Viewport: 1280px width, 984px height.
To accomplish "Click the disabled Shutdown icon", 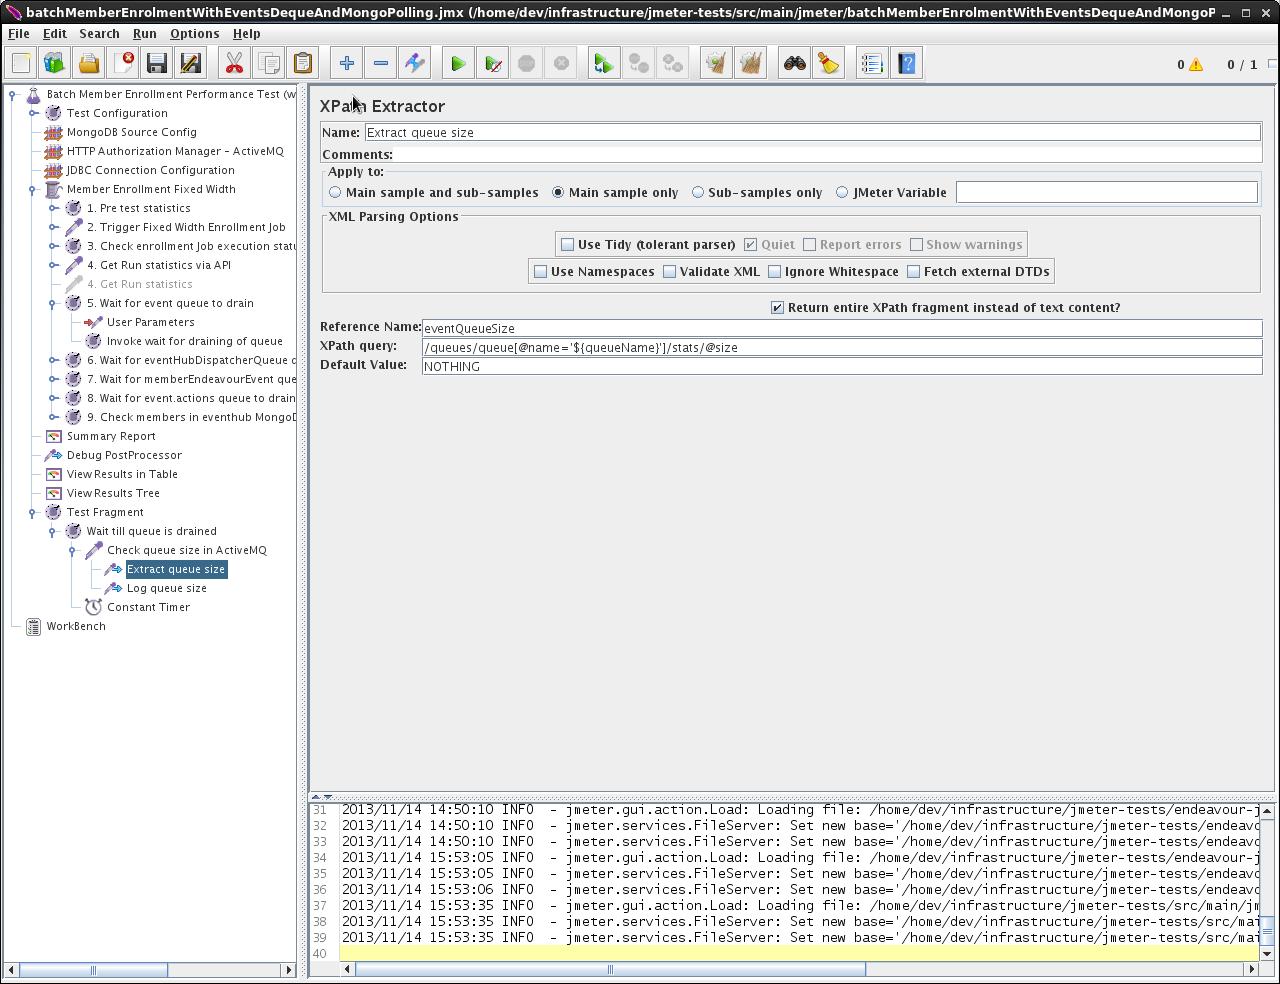I will tap(560, 64).
